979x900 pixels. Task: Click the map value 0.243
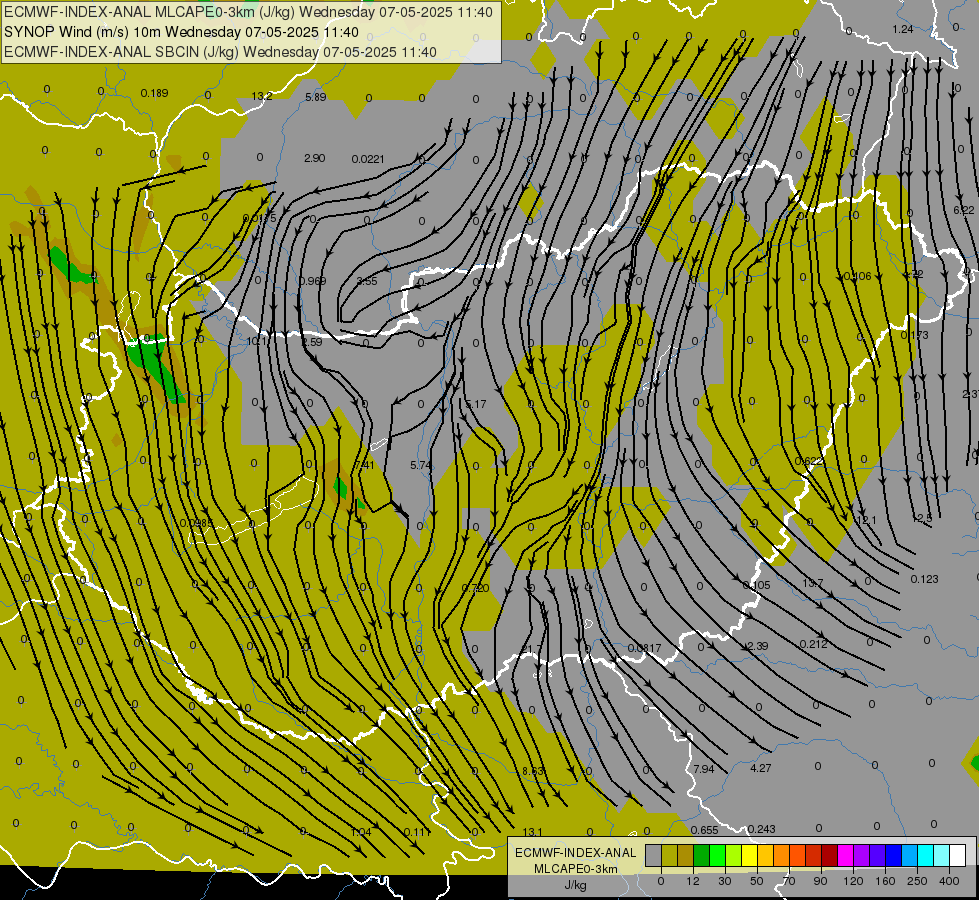pyautogui.click(x=762, y=829)
